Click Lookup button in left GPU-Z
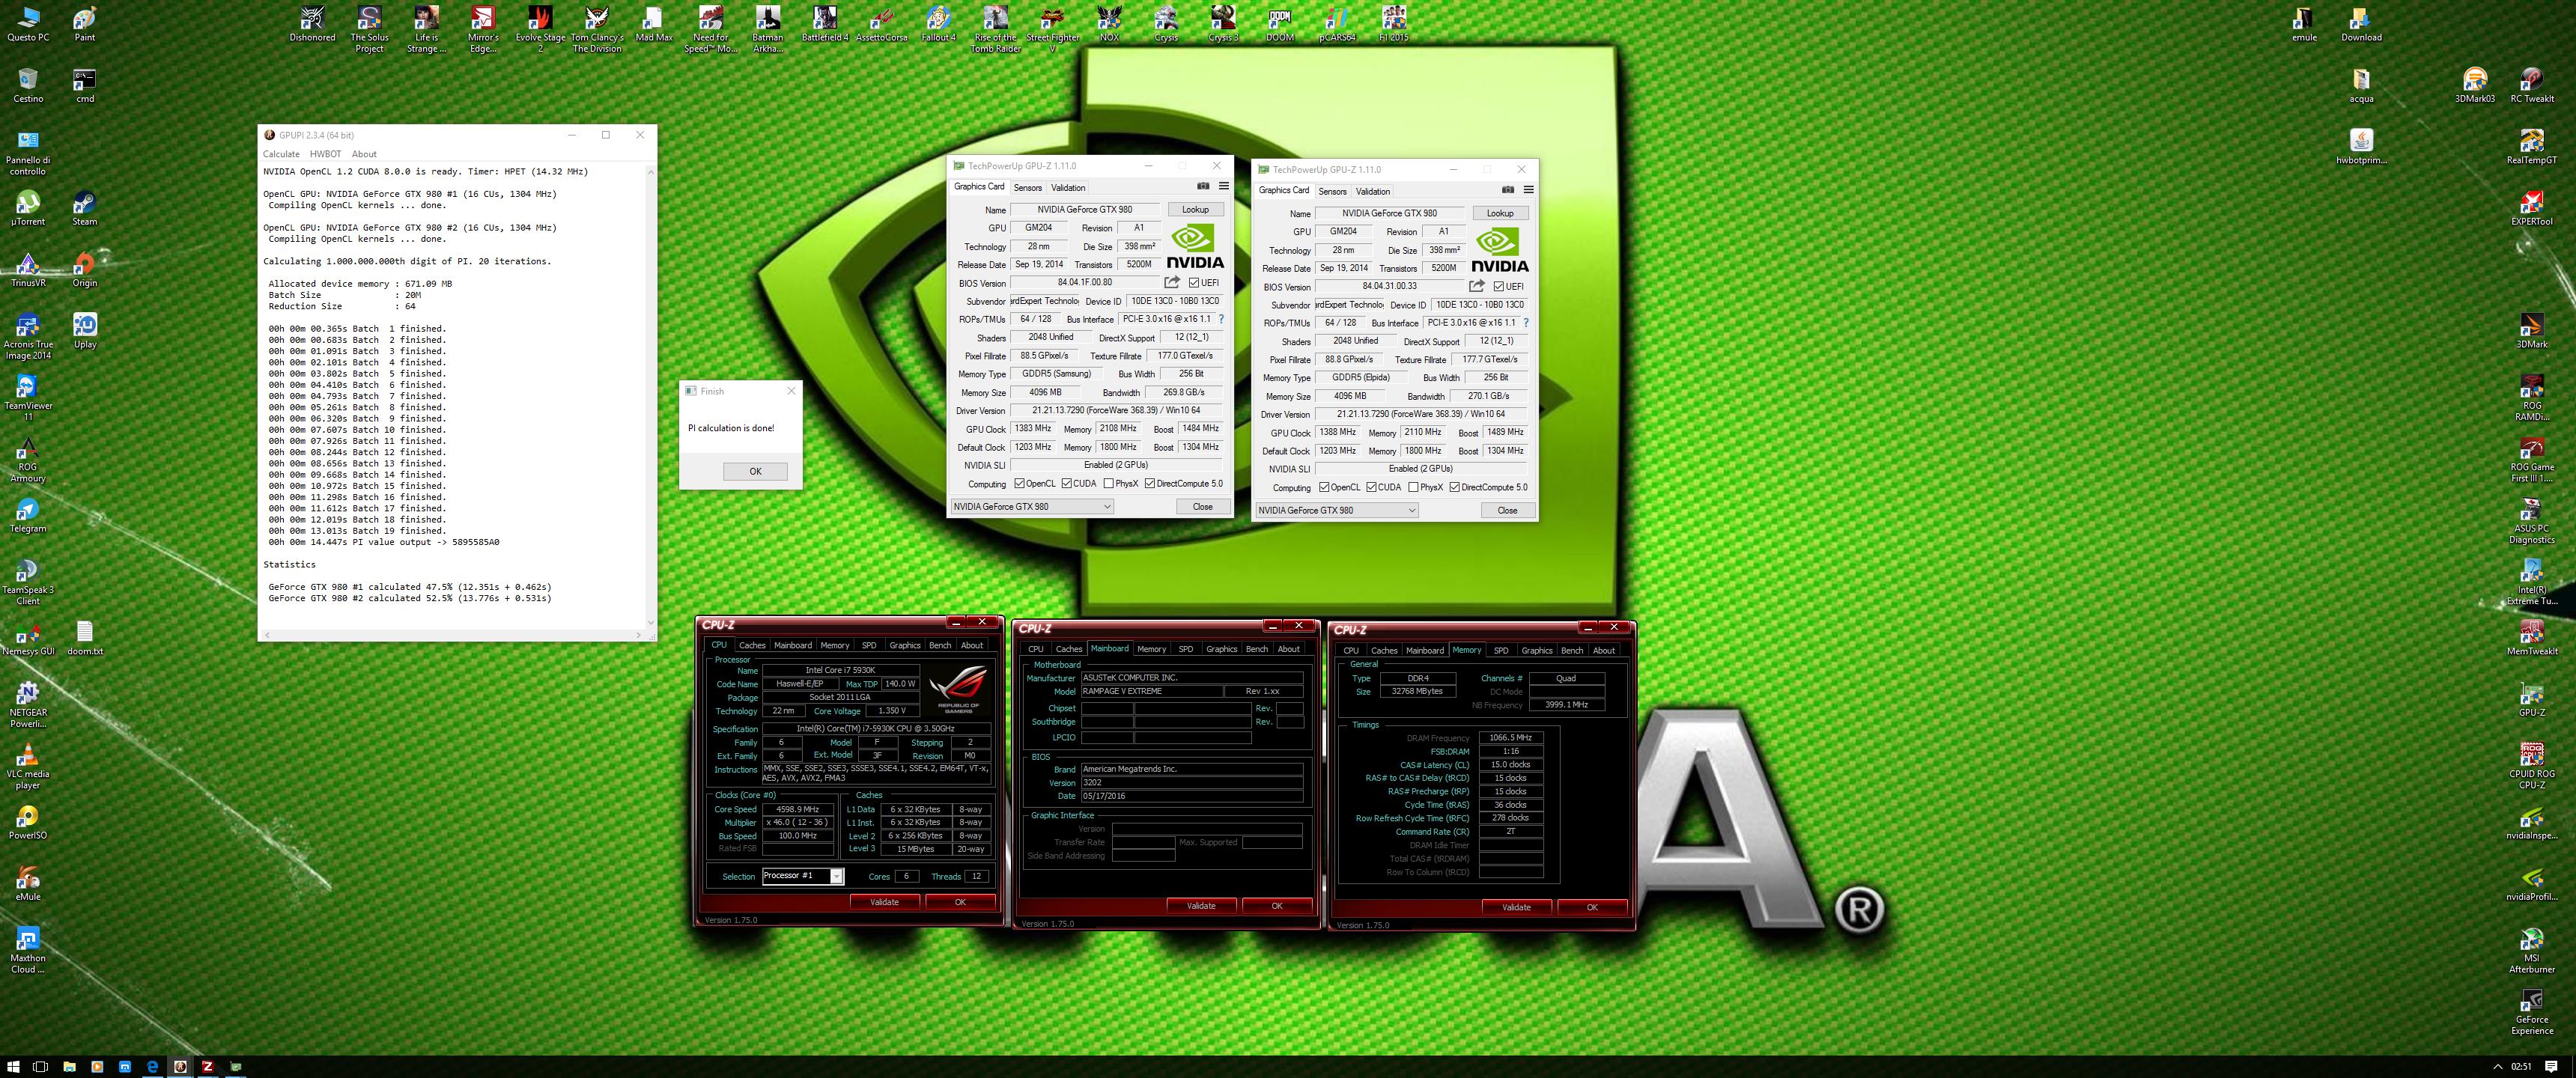2576x1078 pixels. [x=1195, y=210]
